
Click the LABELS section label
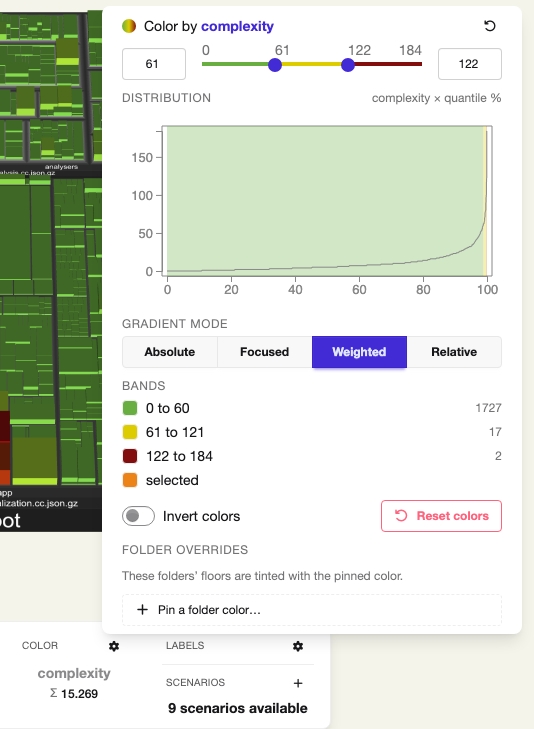[x=185, y=646]
